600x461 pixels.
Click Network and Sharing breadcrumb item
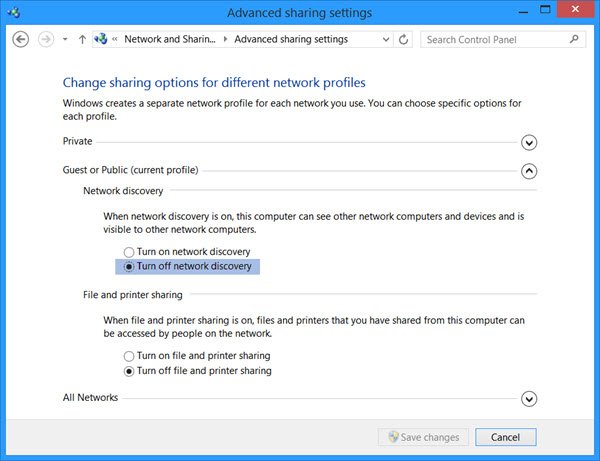[168, 40]
